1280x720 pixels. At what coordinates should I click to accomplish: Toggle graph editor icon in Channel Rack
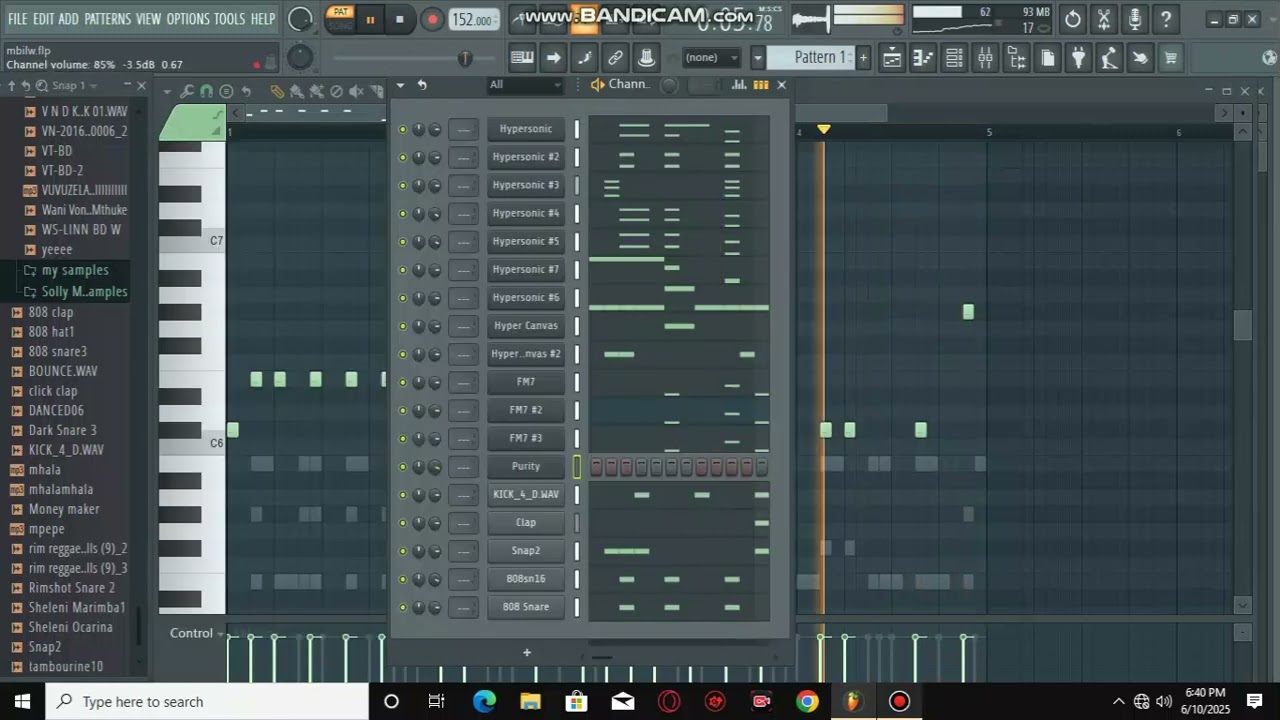tap(739, 85)
